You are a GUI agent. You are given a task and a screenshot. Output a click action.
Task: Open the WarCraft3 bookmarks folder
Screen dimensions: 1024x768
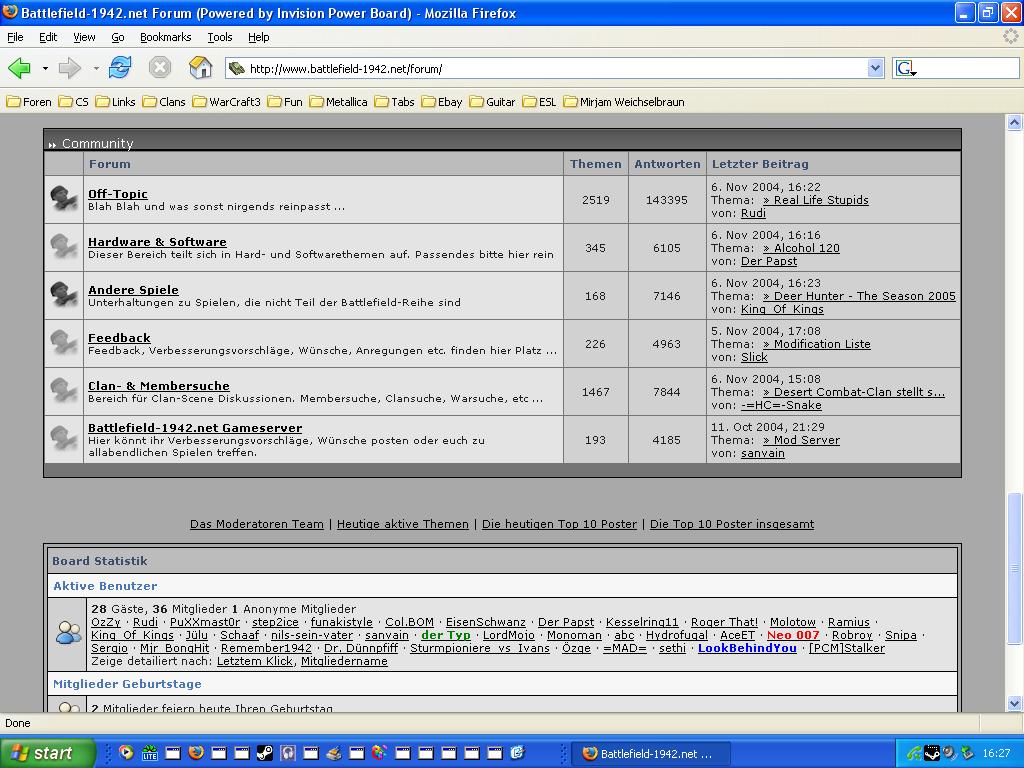(x=226, y=102)
